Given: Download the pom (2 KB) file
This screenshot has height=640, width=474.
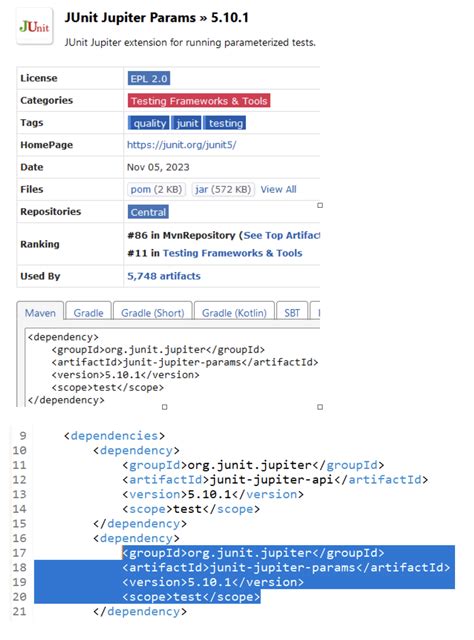Looking at the screenshot, I should tap(156, 189).
